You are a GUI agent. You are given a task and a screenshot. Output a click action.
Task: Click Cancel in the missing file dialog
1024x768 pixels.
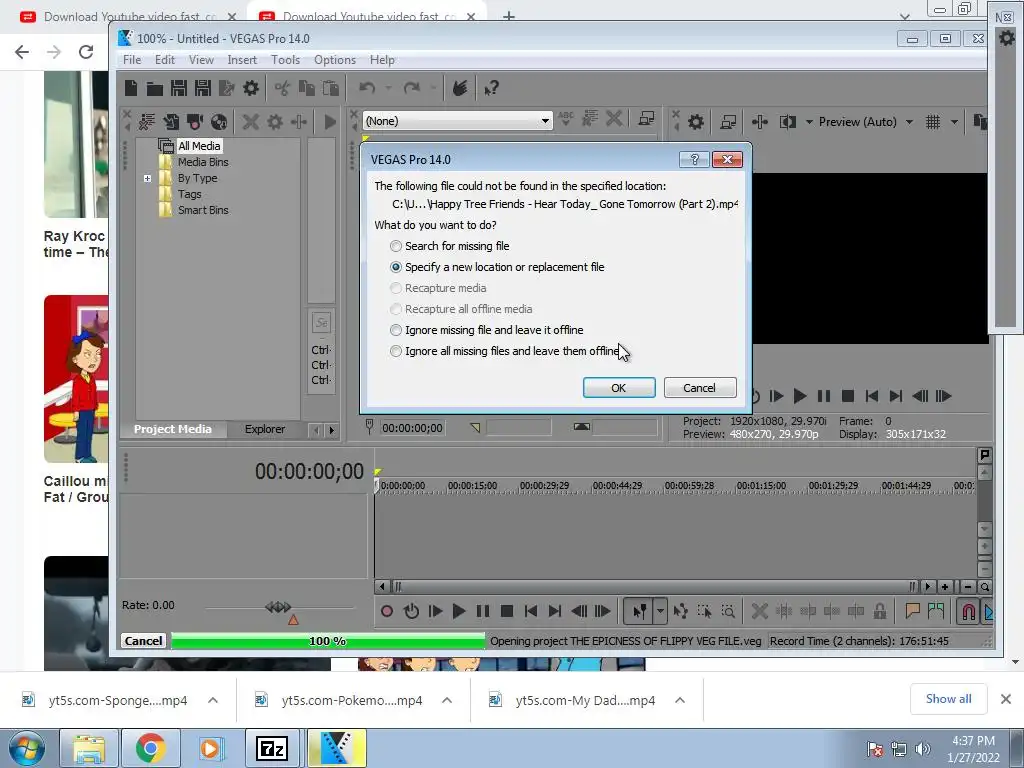coord(700,387)
